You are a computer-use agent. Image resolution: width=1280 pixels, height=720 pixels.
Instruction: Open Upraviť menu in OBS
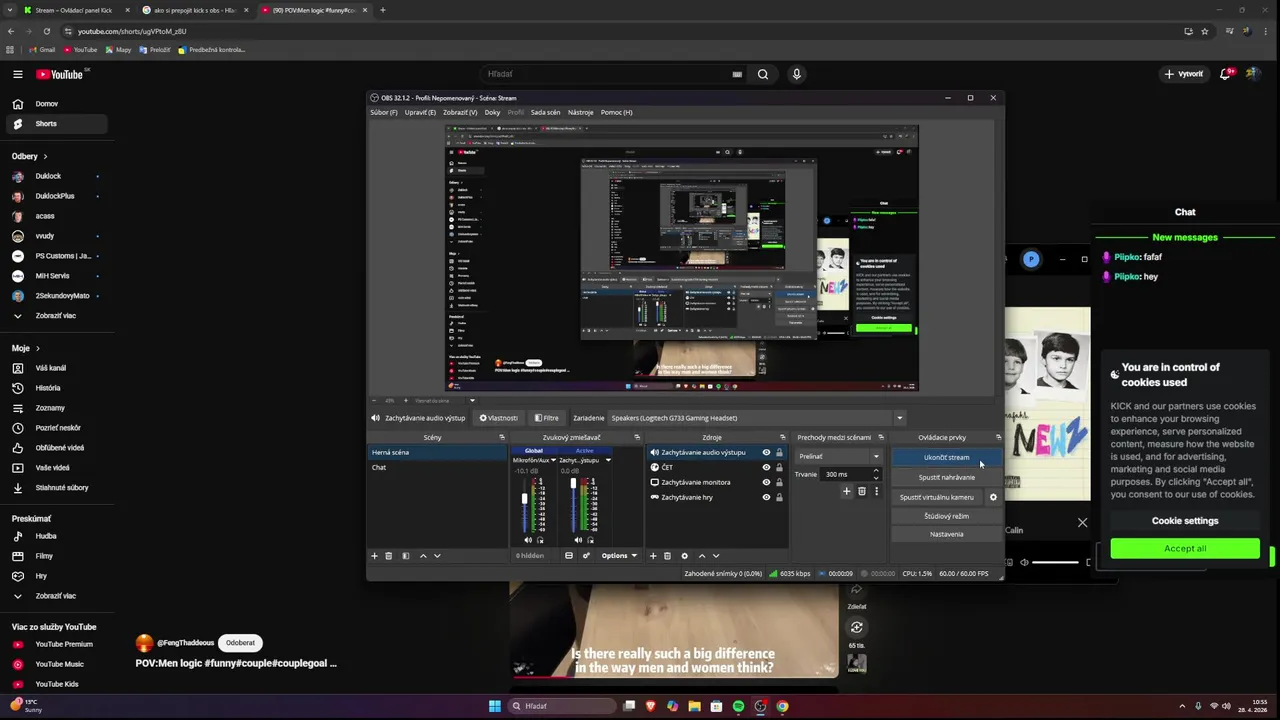coord(420,112)
